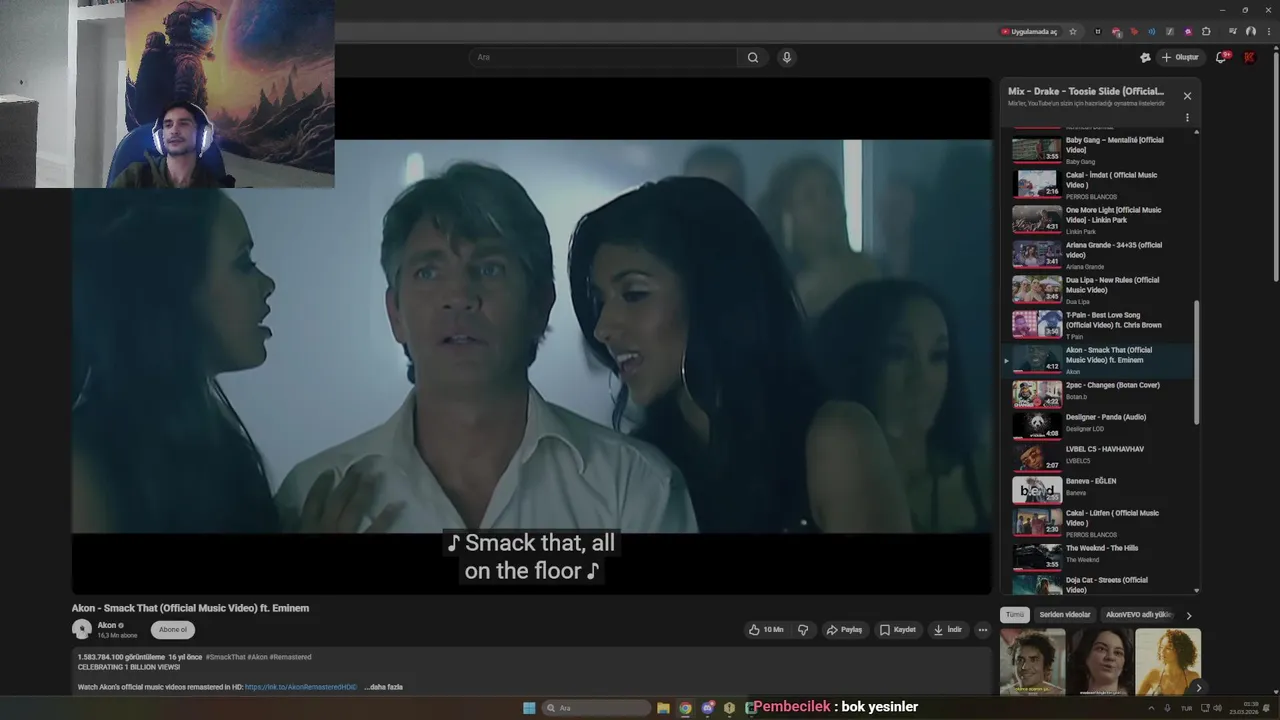1280x720 pixels.
Task: Play Dua Lipa - New Rules item
Action: point(1100,290)
